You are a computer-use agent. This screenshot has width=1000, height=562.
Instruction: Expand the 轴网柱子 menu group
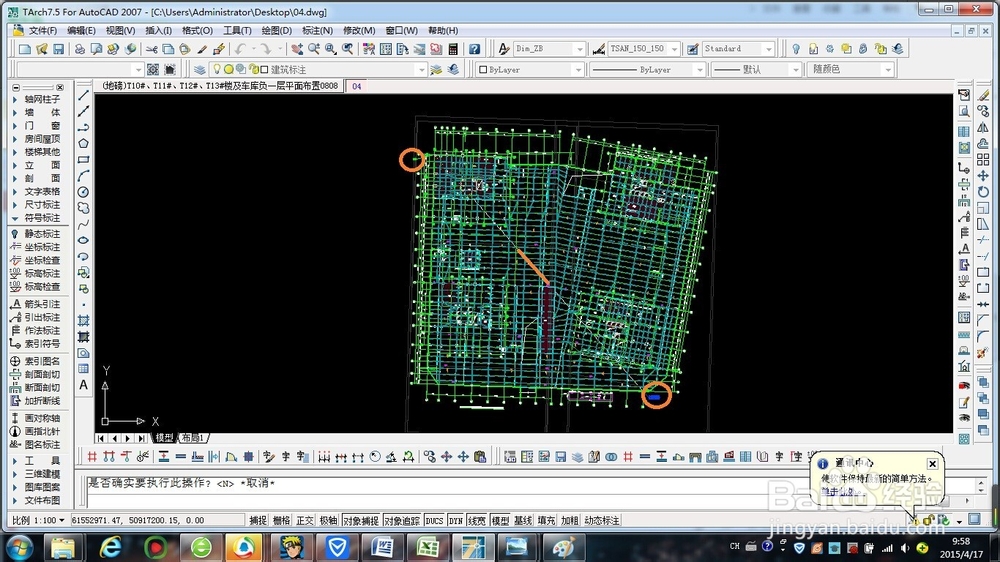pos(40,100)
